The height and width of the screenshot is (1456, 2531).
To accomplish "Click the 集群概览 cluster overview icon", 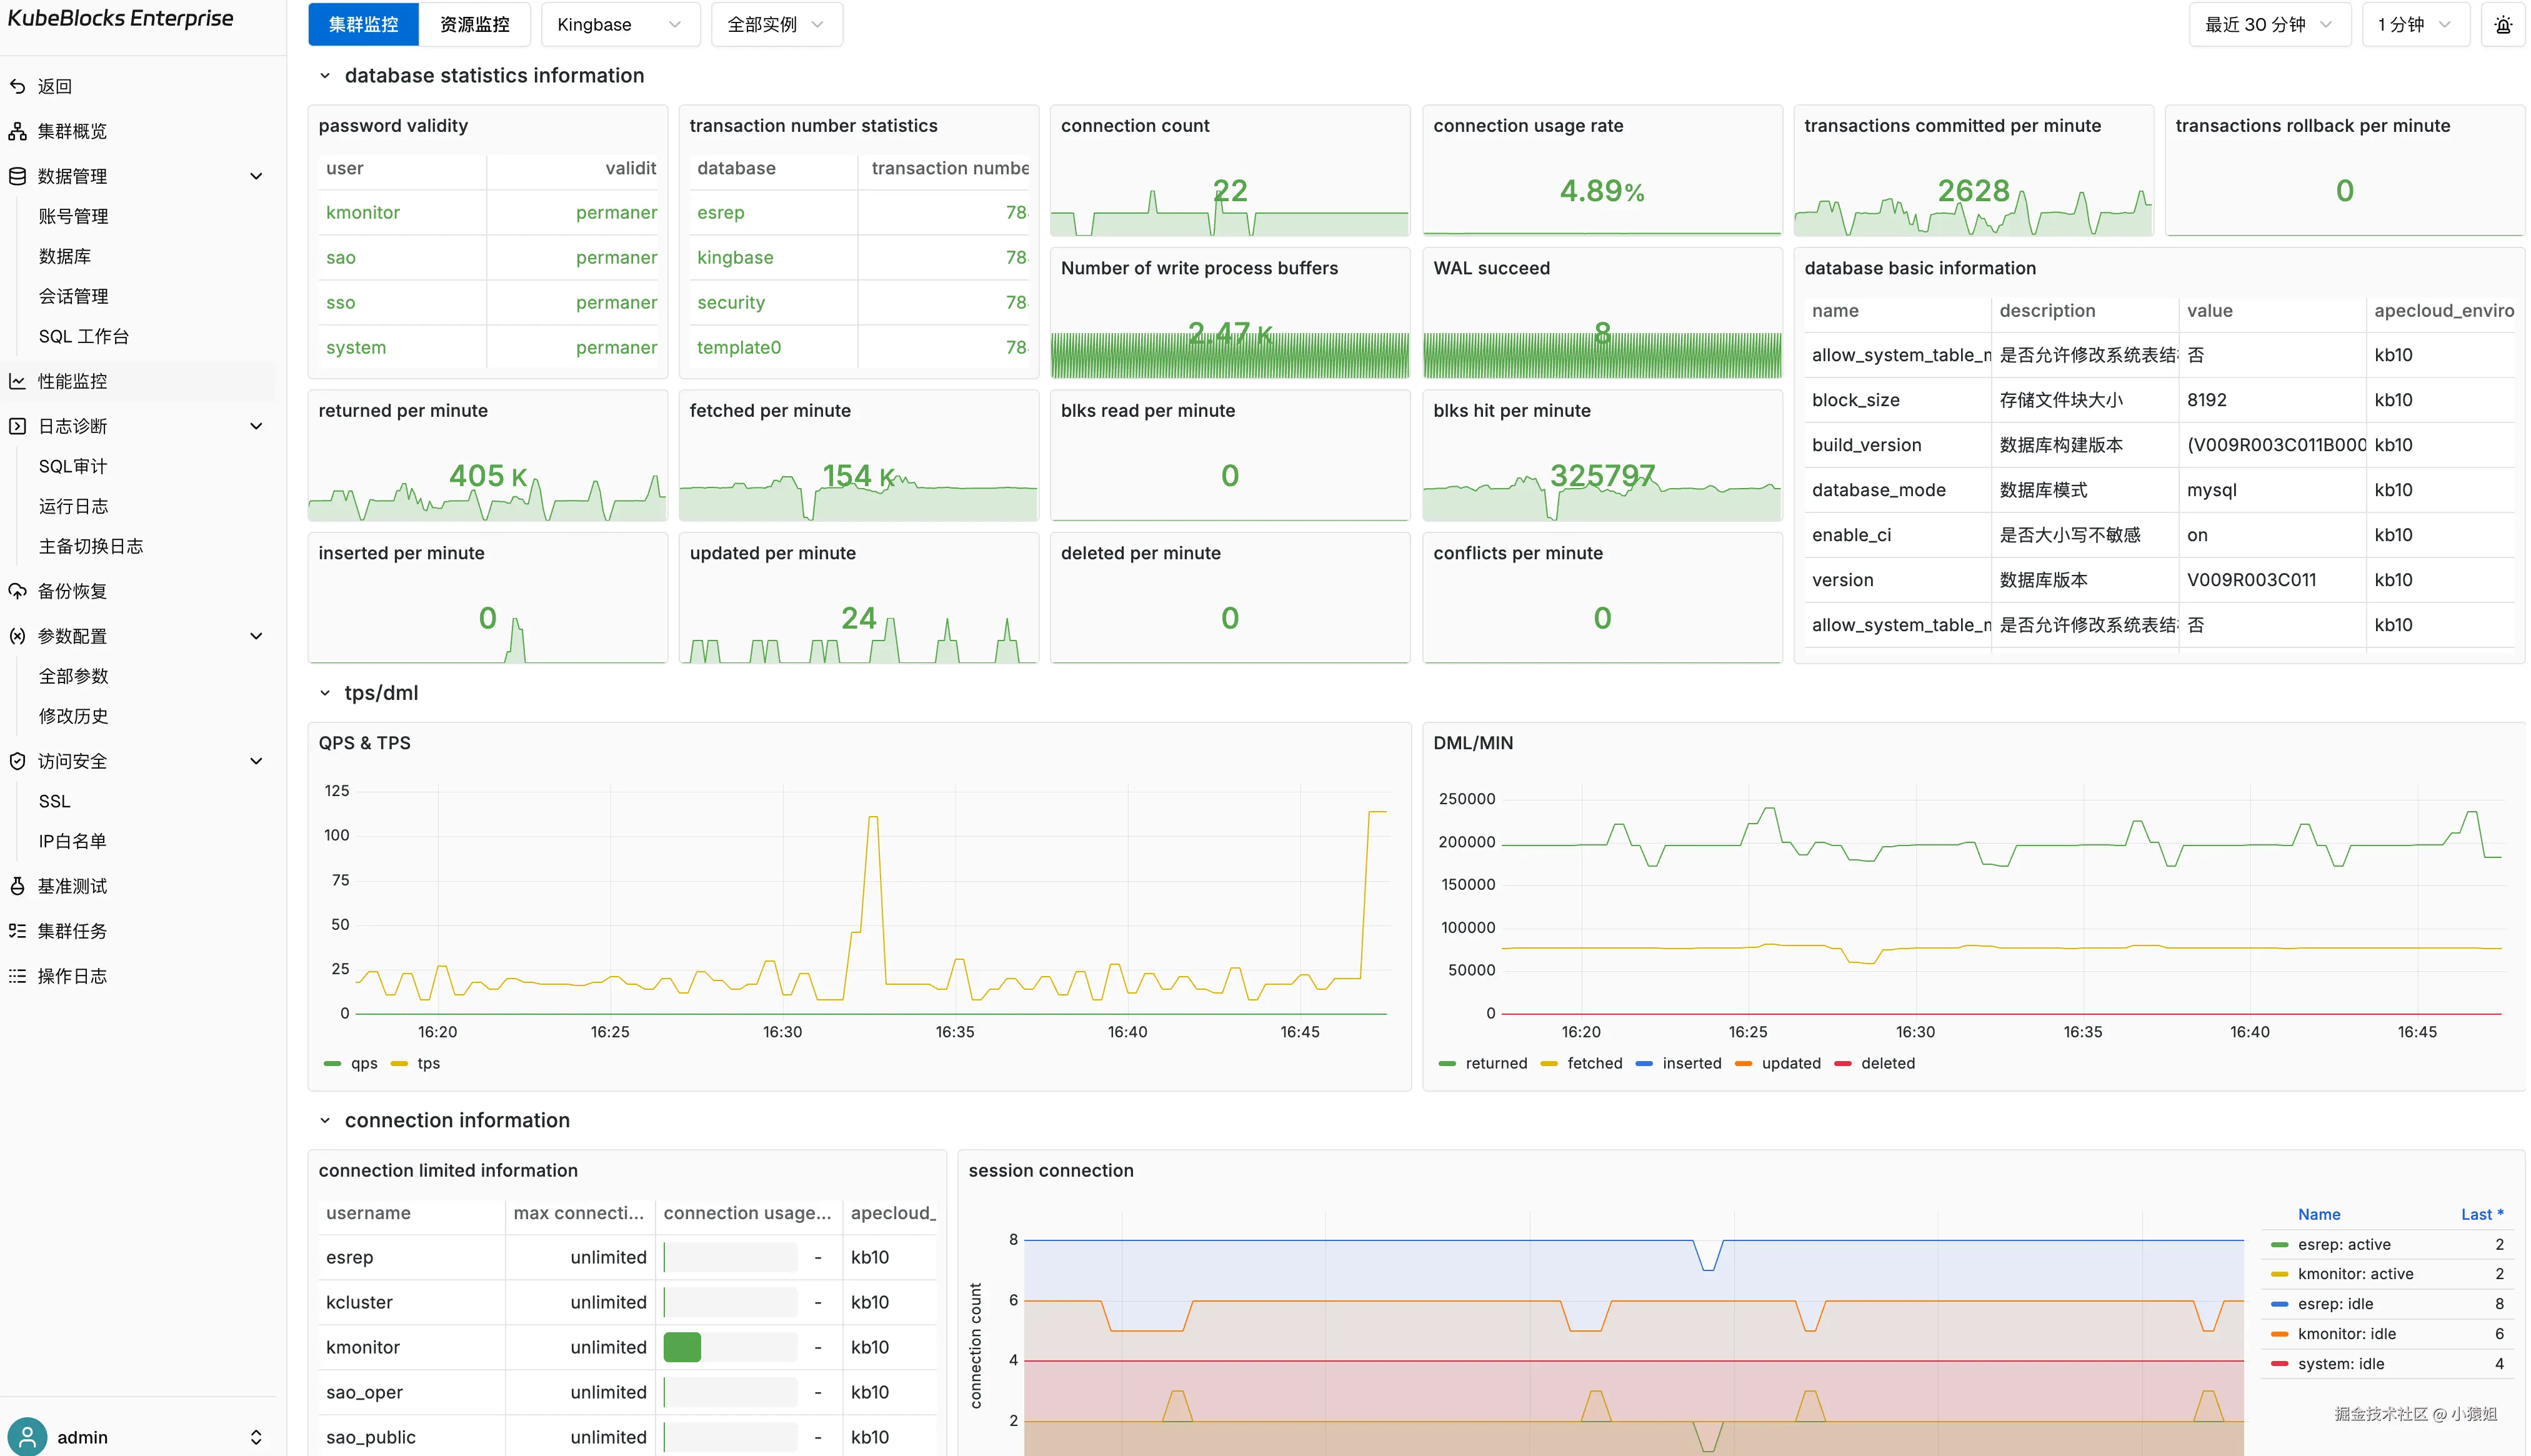I will (x=17, y=131).
